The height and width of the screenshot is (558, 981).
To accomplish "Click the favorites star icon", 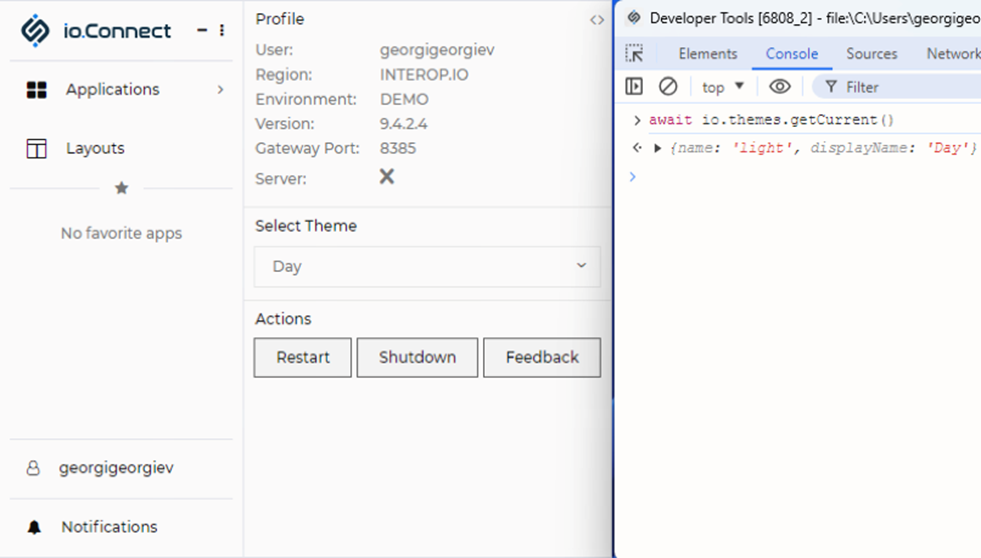I will click(x=121, y=188).
